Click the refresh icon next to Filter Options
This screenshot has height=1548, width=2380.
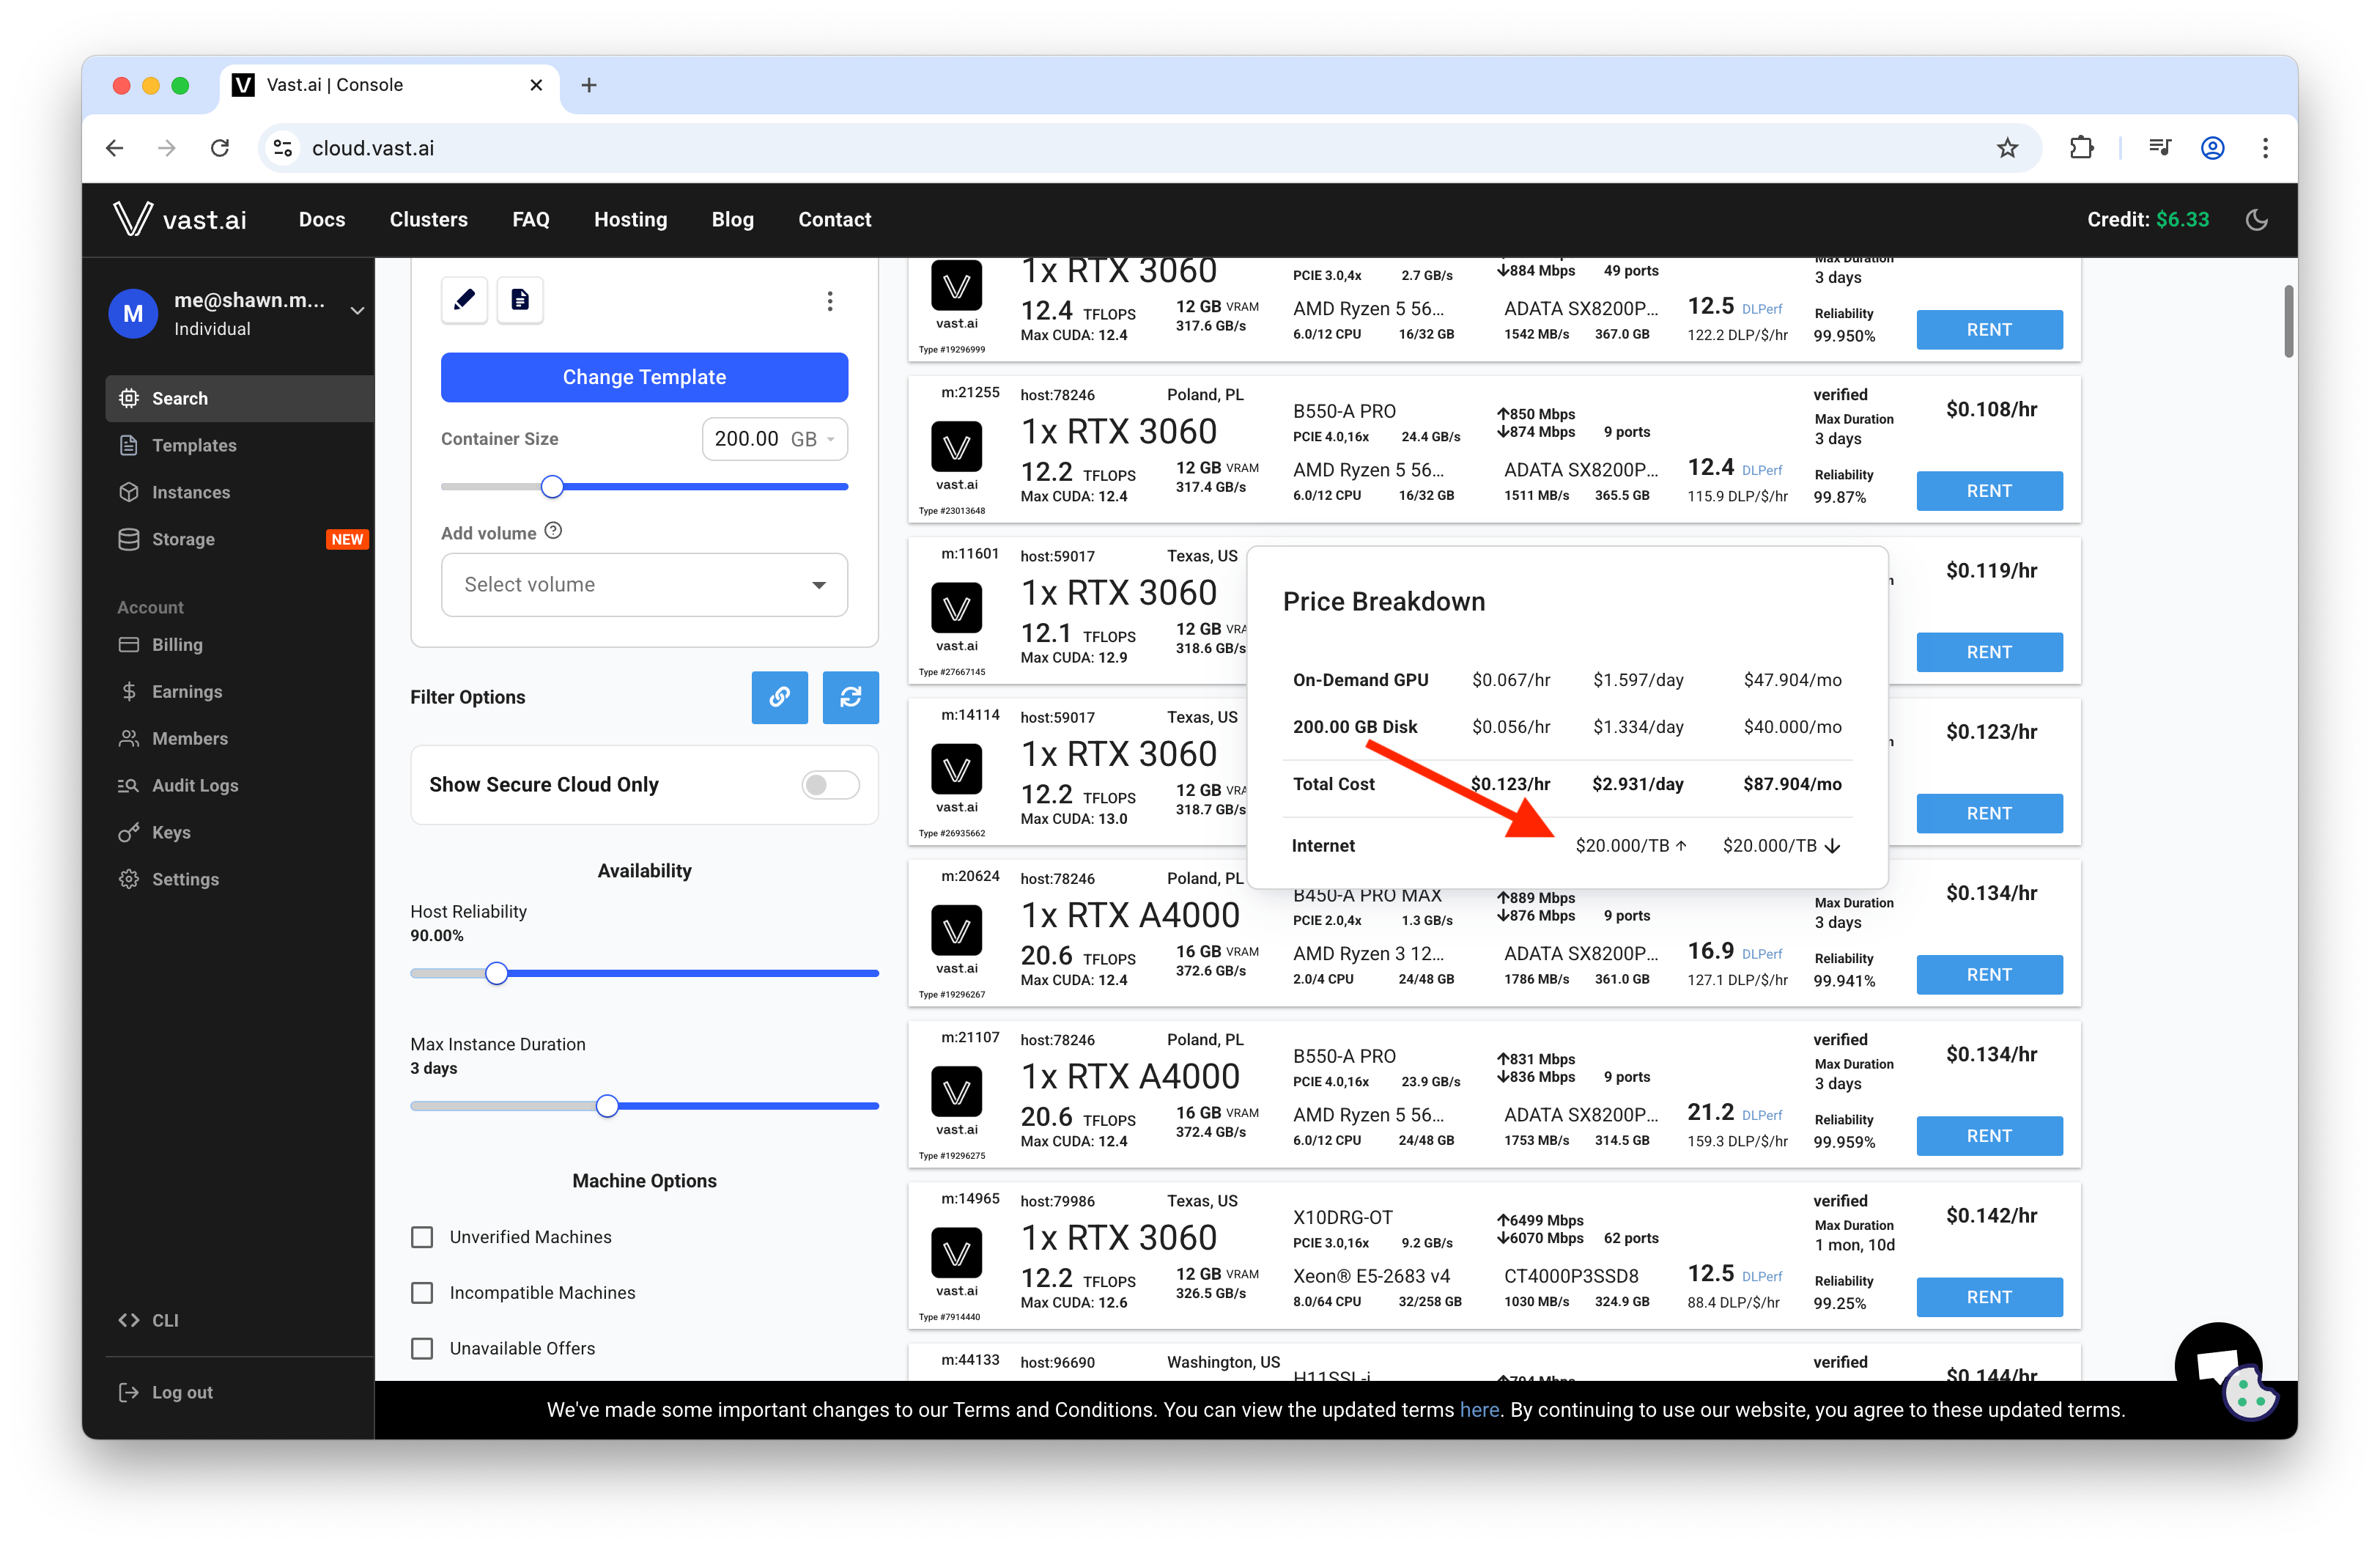(850, 697)
